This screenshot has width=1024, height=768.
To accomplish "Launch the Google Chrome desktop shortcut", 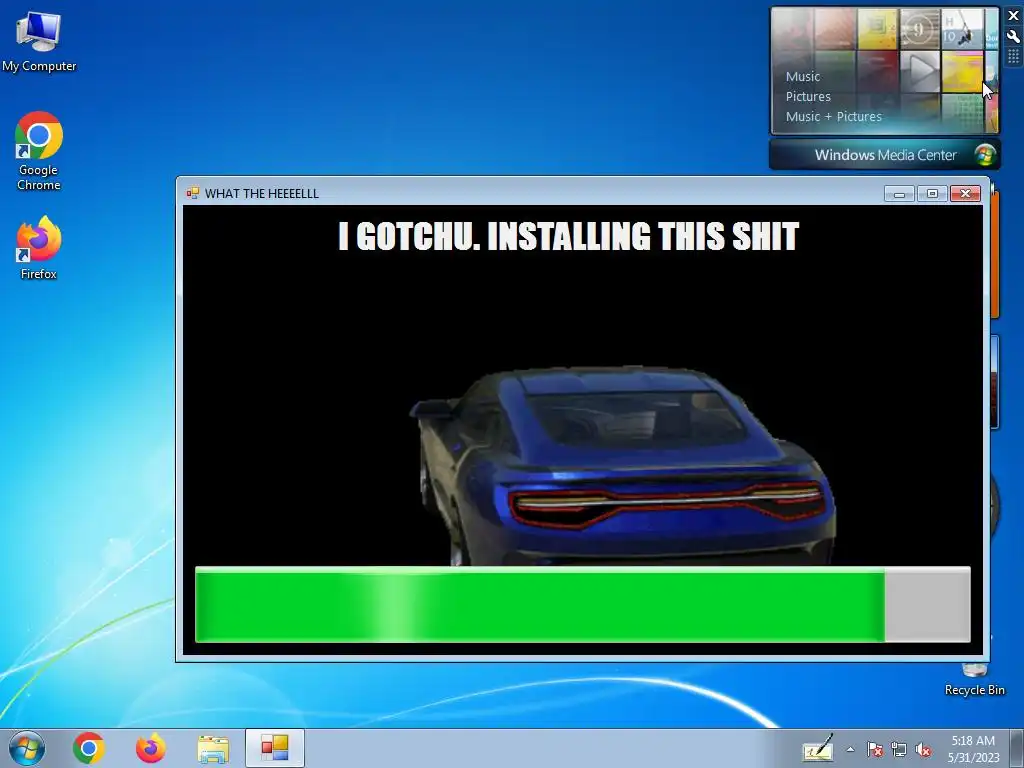I will (x=39, y=151).
